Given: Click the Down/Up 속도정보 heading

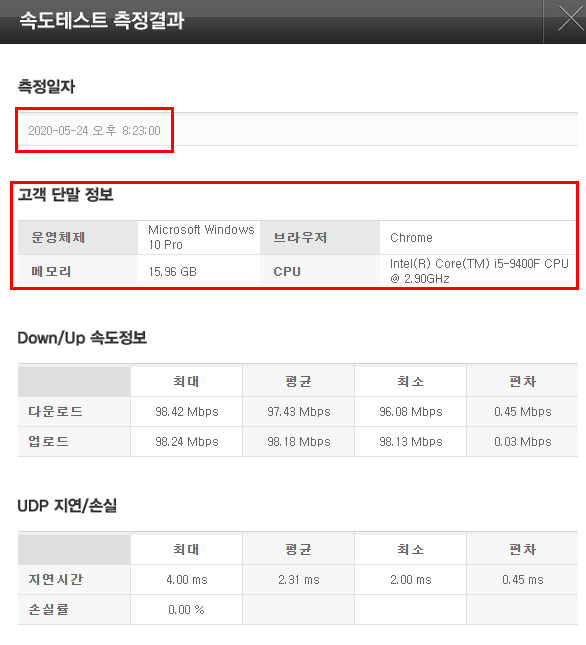Looking at the screenshot, I should [82, 338].
